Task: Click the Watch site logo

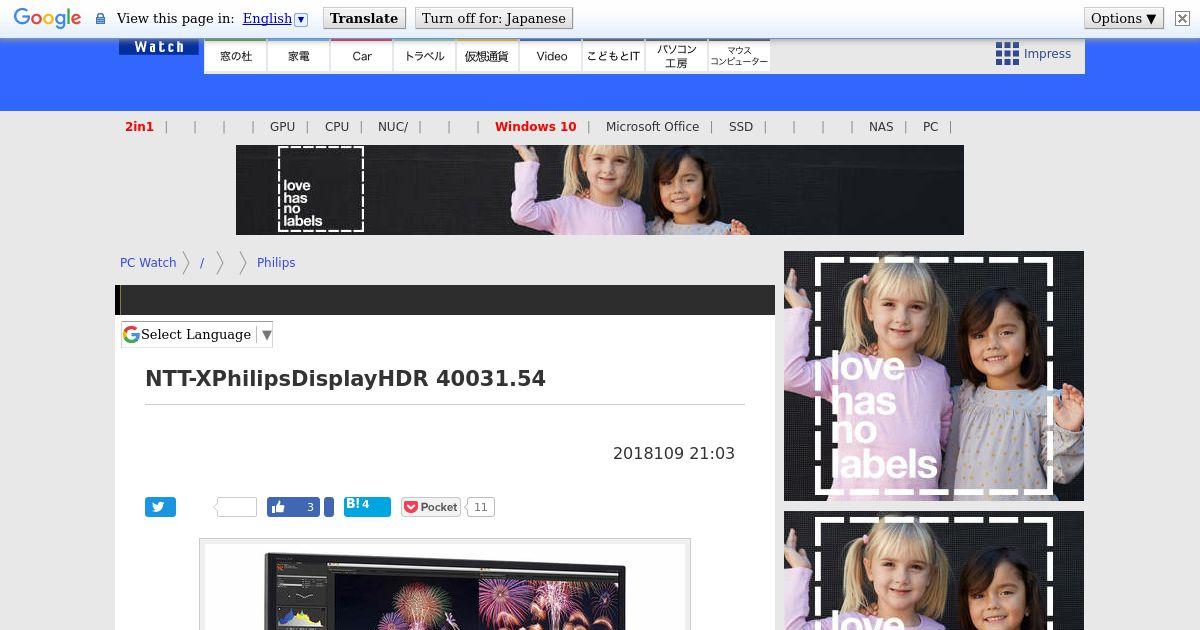Action: [x=159, y=47]
